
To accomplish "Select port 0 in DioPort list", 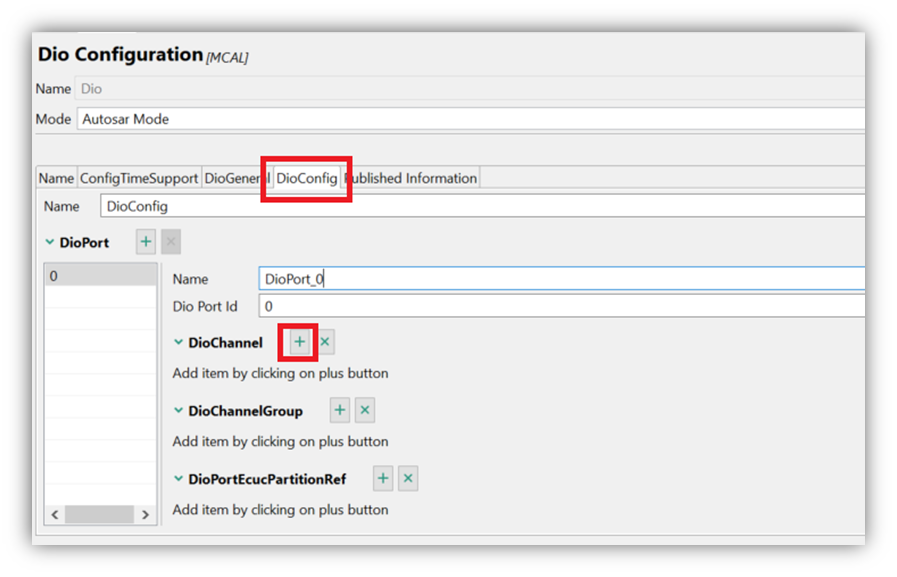I will [100, 276].
